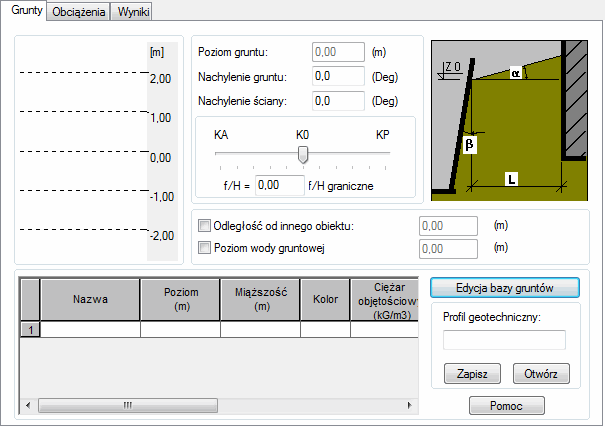Click the 2,00 level on soil profile scale

[x=161, y=79]
